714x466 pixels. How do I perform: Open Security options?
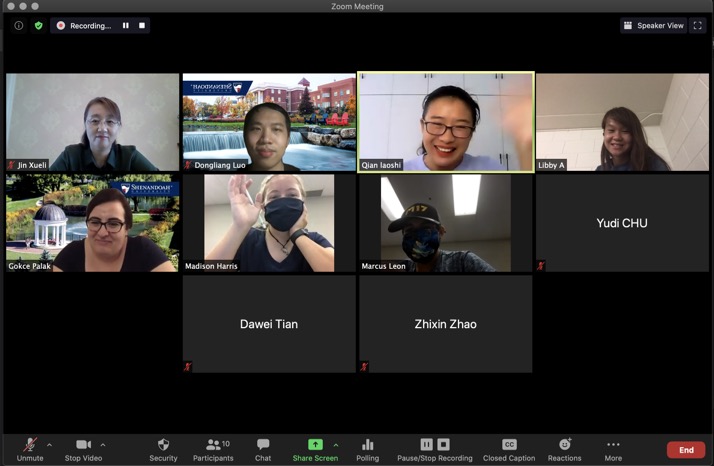click(x=163, y=450)
